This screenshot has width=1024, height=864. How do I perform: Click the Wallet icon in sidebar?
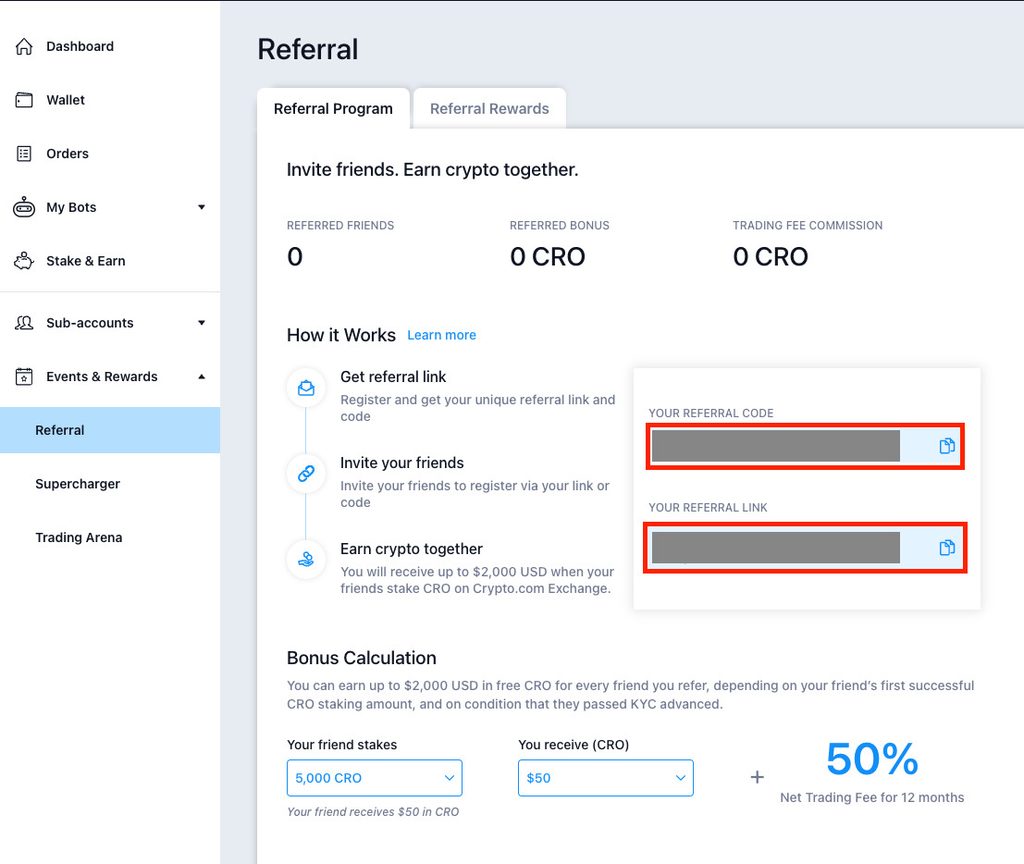tap(24, 100)
